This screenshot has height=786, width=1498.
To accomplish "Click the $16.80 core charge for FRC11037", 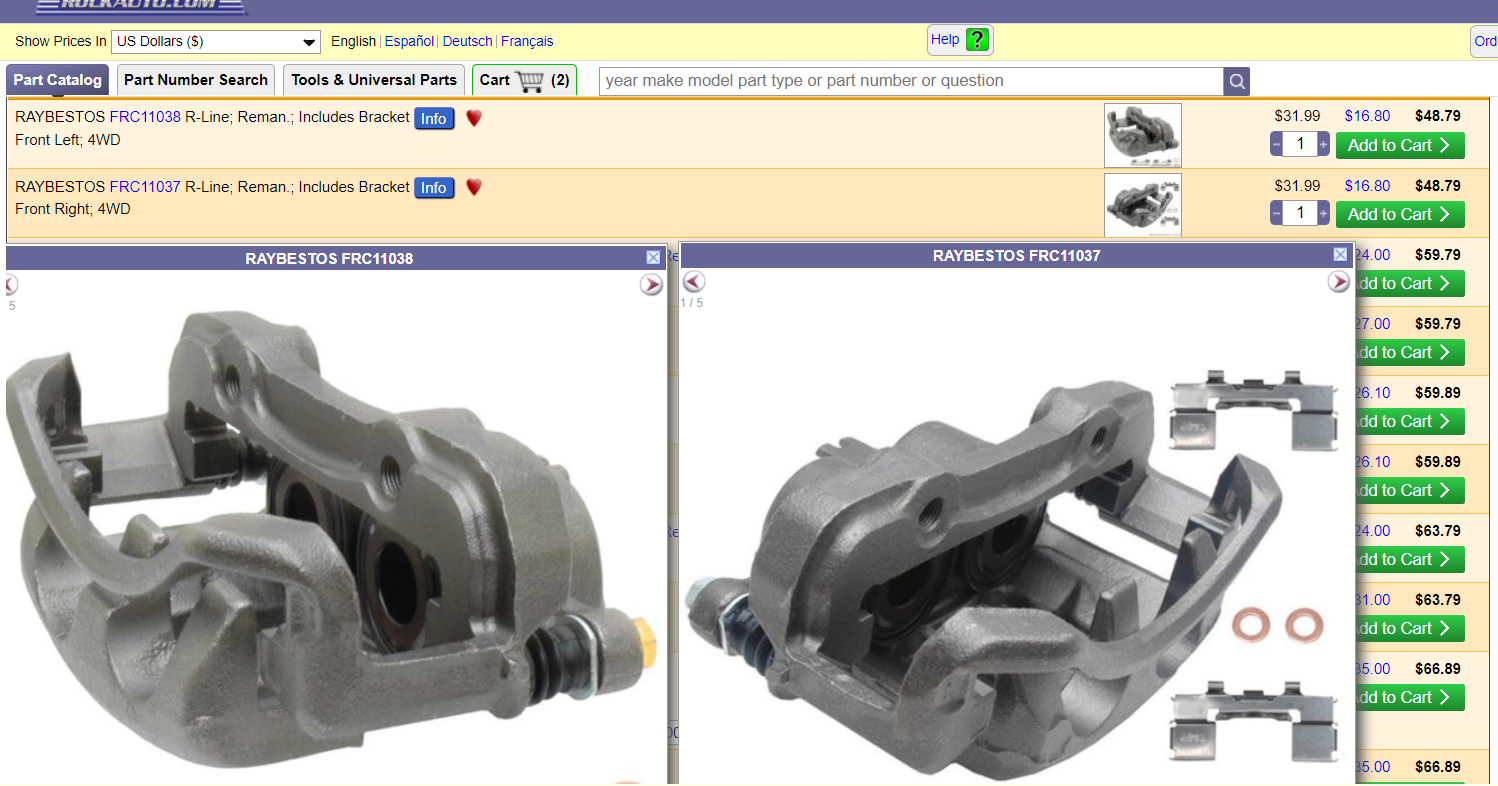I will coord(1367,186).
